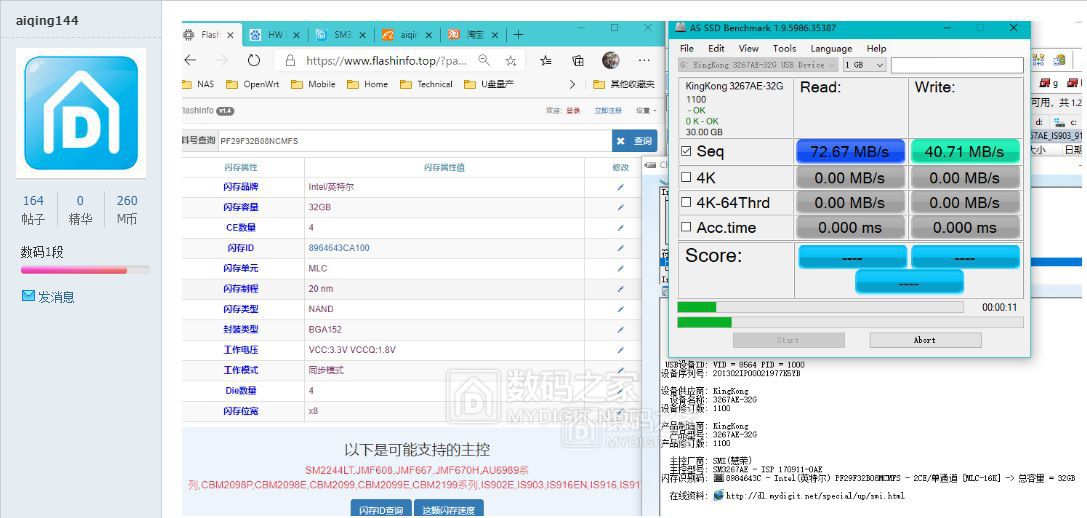Image resolution: width=1087 pixels, height=518 pixels.
Task: Go back using the browser back arrow
Action: [191, 60]
